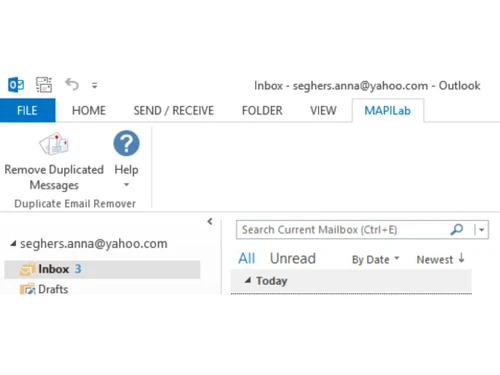Screen dimensions: 500x375
Task: Click the Undo arrow icon
Action: click(x=72, y=84)
